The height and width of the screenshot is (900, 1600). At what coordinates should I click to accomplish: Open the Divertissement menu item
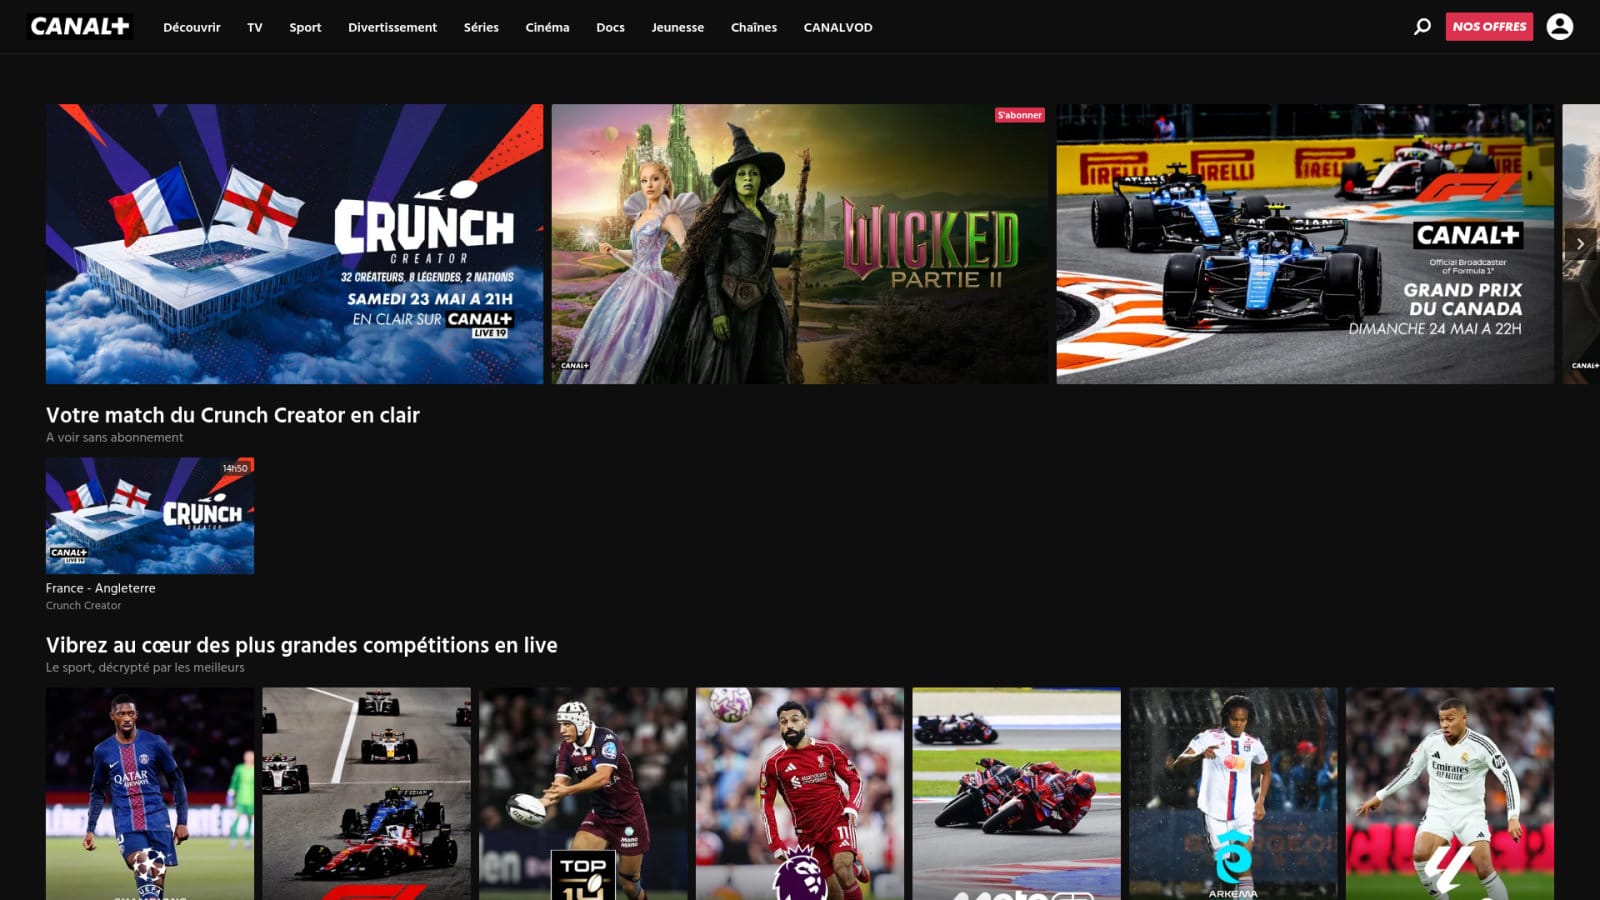coord(392,27)
